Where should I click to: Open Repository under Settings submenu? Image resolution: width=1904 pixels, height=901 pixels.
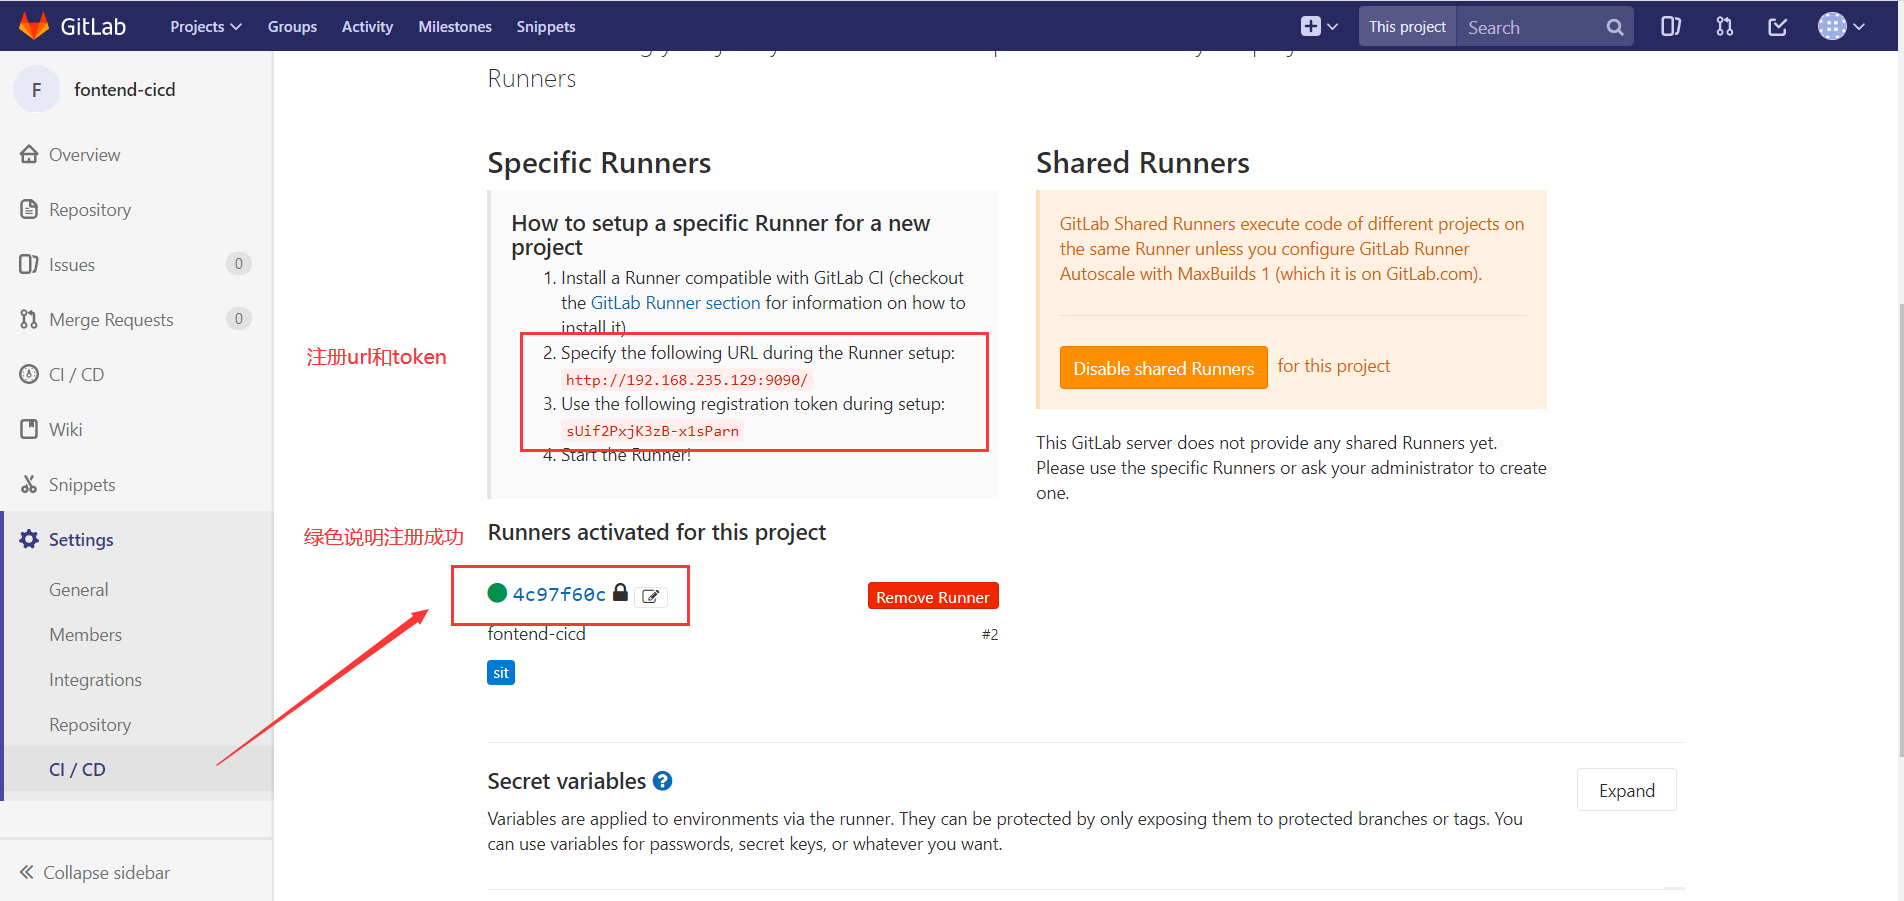pos(90,725)
